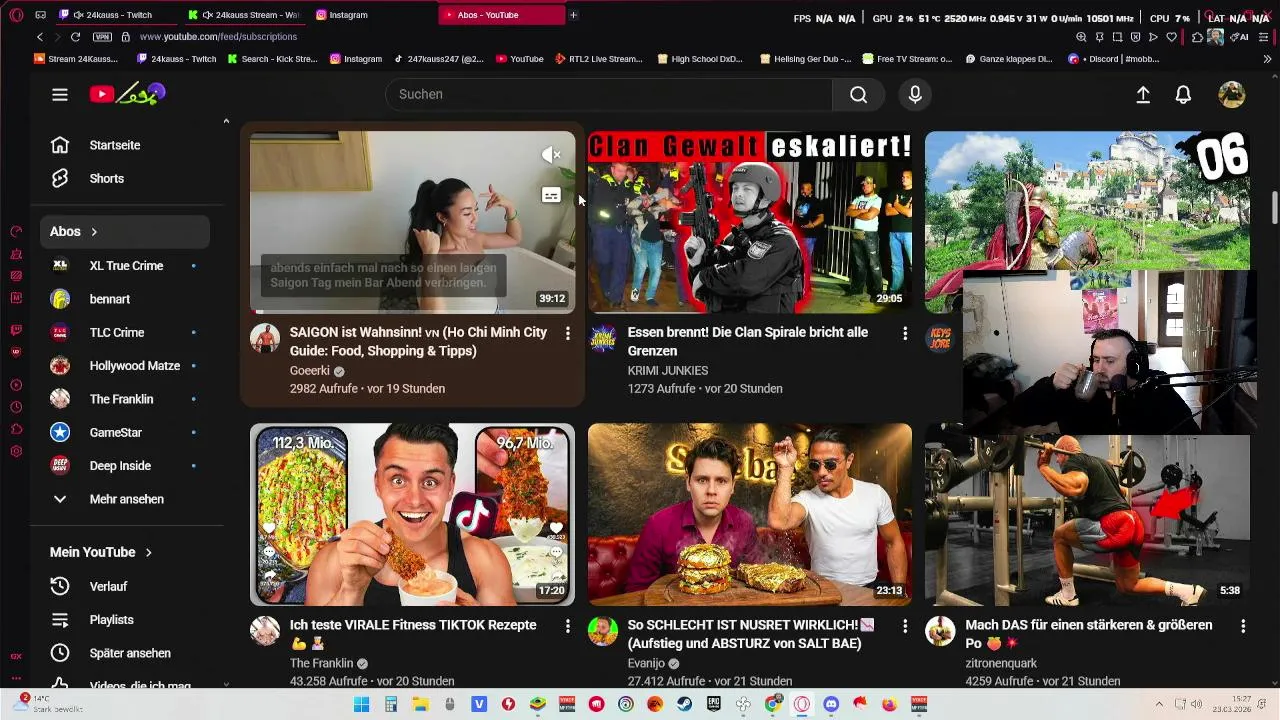The height and width of the screenshot is (720, 1280).
Task: Open the Goeerki channel name
Action: pos(310,371)
